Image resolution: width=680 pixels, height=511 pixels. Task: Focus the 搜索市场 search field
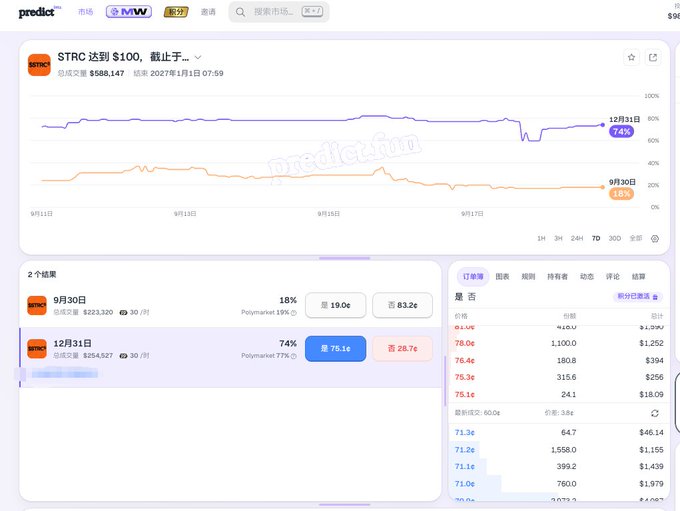coord(278,12)
